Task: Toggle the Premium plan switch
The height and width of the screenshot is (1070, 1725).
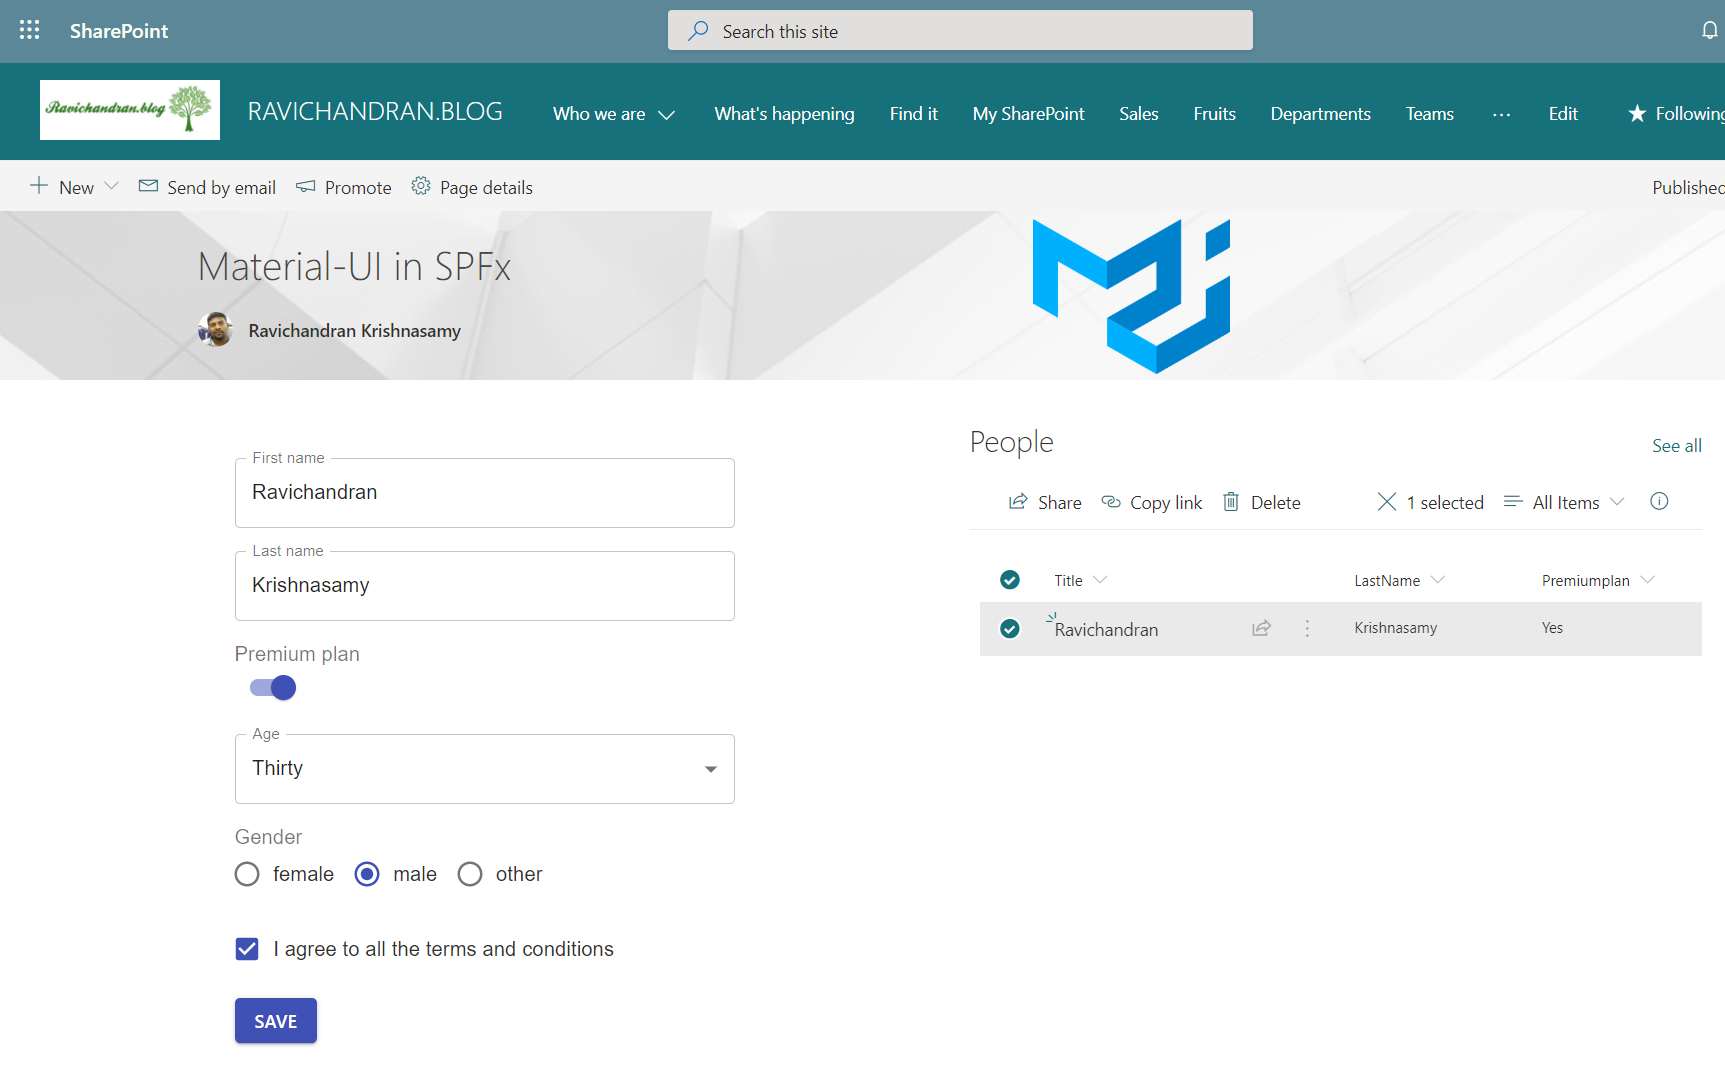Action: (x=273, y=688)
